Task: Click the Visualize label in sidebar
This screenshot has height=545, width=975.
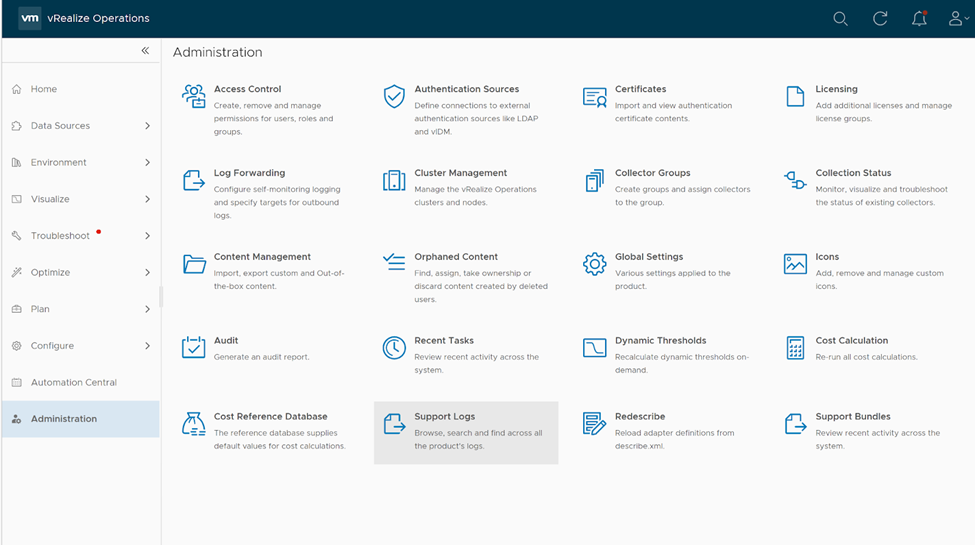Action: [50, 199]
